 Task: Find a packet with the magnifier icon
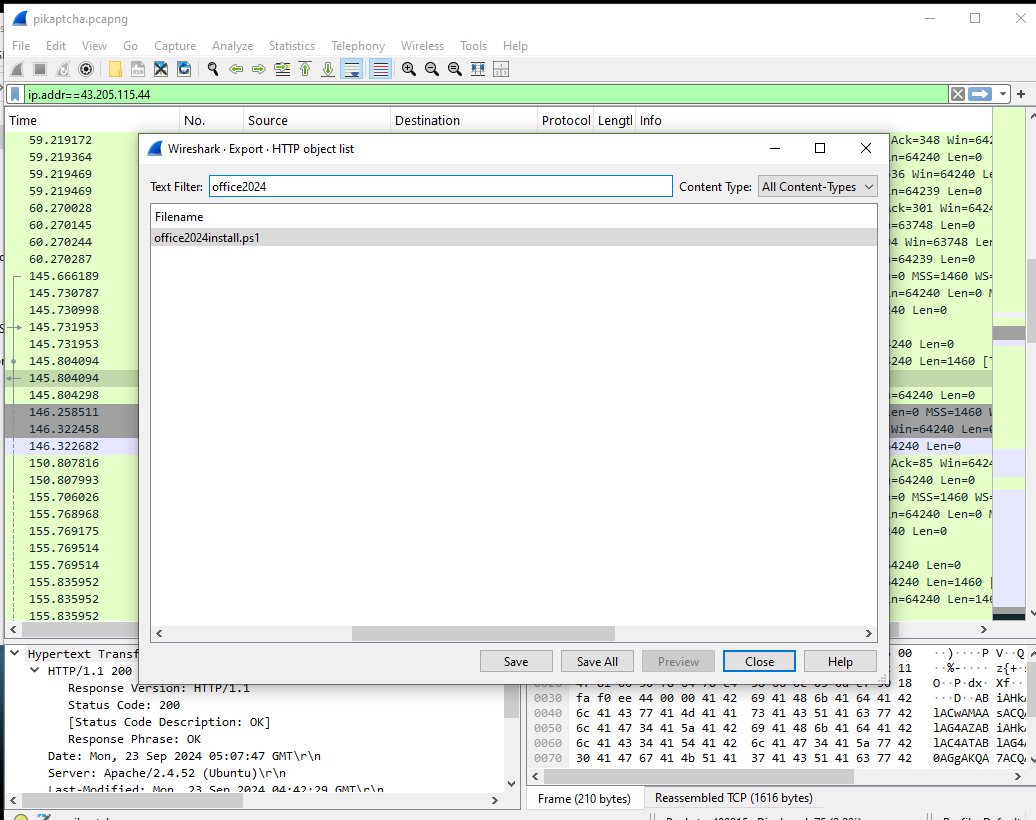213,69
